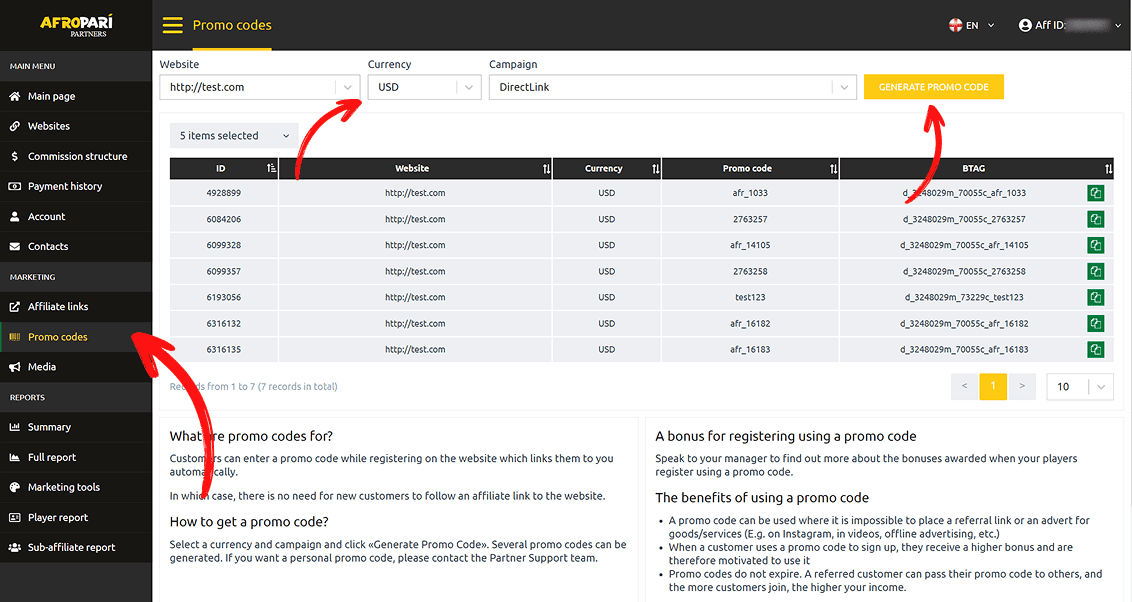Expand the Currency dropdown set to USD
This screenshot has width=1132, height=602.
click(x=425, y=87)
